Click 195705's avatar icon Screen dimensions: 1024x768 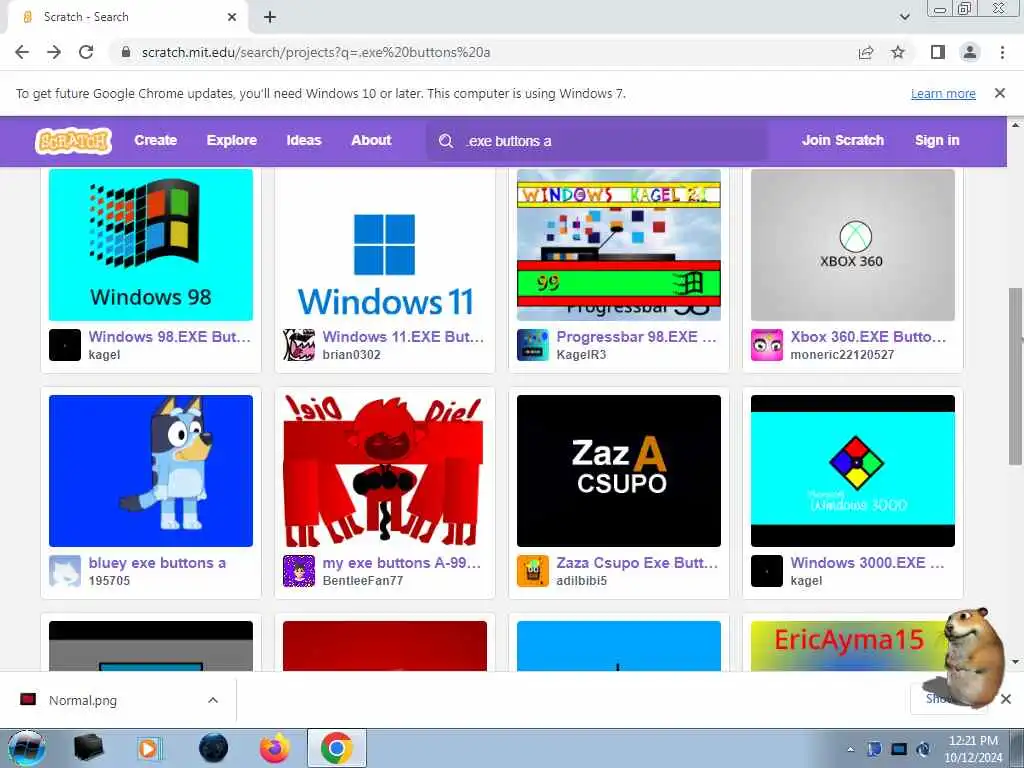pos(65,571)
